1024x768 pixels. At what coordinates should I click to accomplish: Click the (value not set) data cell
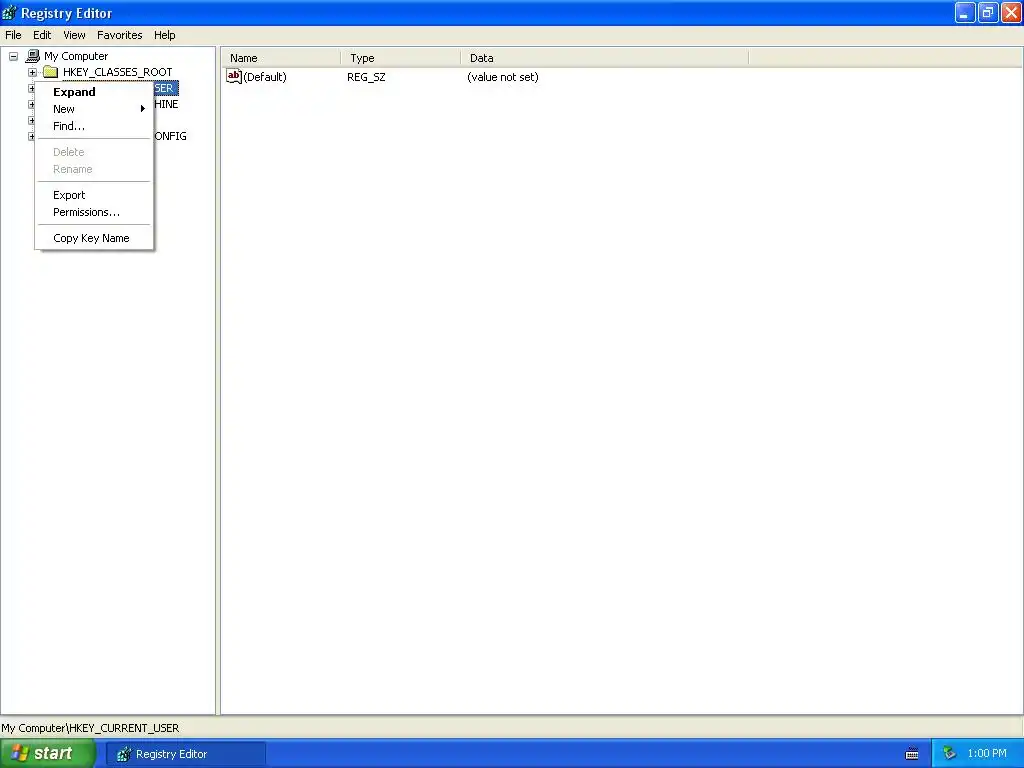coord(503,77)
